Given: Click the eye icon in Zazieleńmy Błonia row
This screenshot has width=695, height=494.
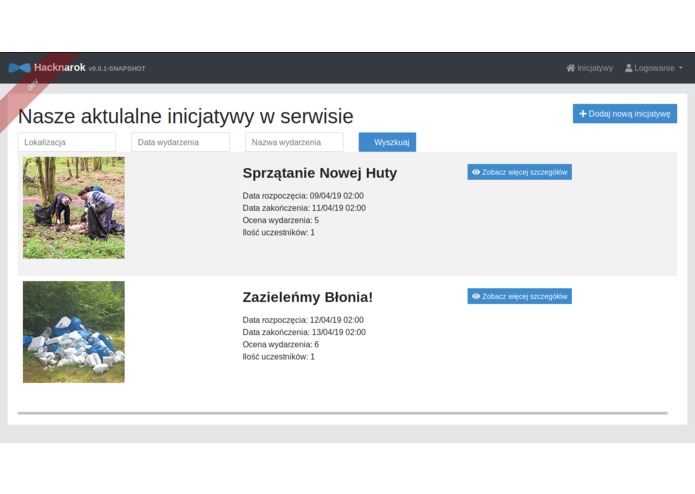Looking at the screenshot, I should (x=476, y=296).
